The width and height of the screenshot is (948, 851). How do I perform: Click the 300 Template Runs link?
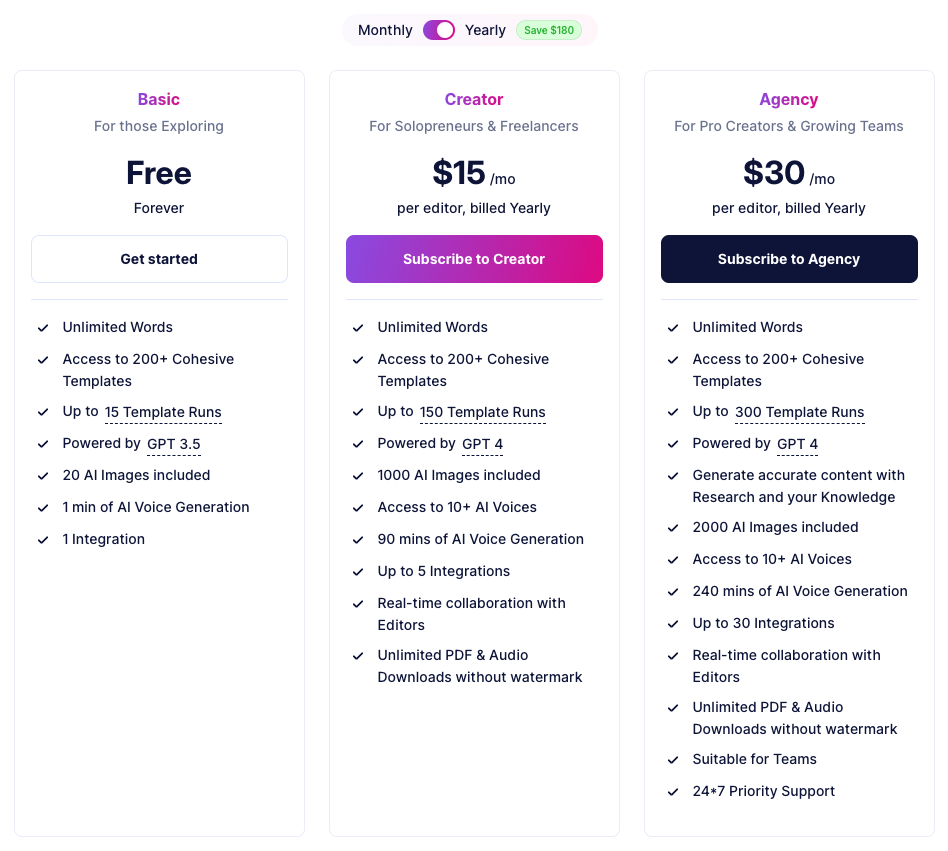tap(799, 412)
